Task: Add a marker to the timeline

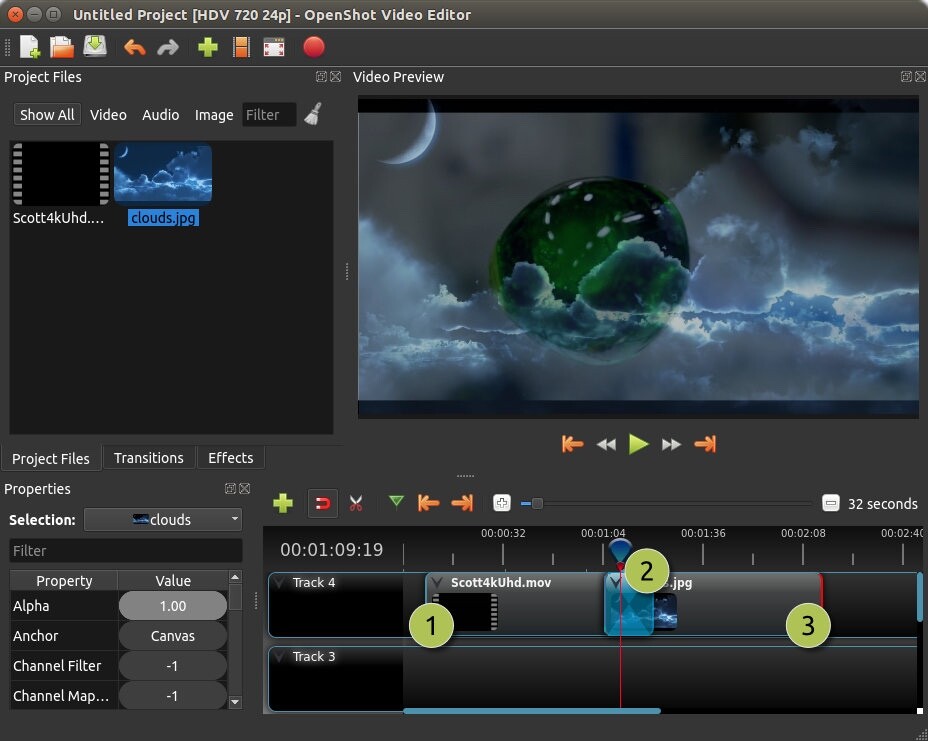Action: pyautogui.click(x=395, y=503)
